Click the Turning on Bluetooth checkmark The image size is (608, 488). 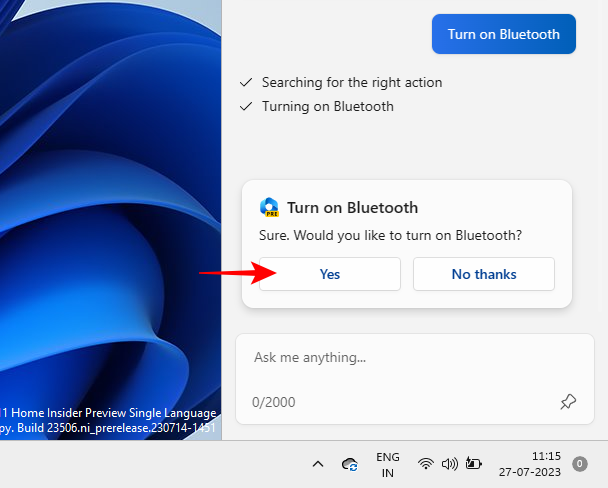(x=245, y=106)
